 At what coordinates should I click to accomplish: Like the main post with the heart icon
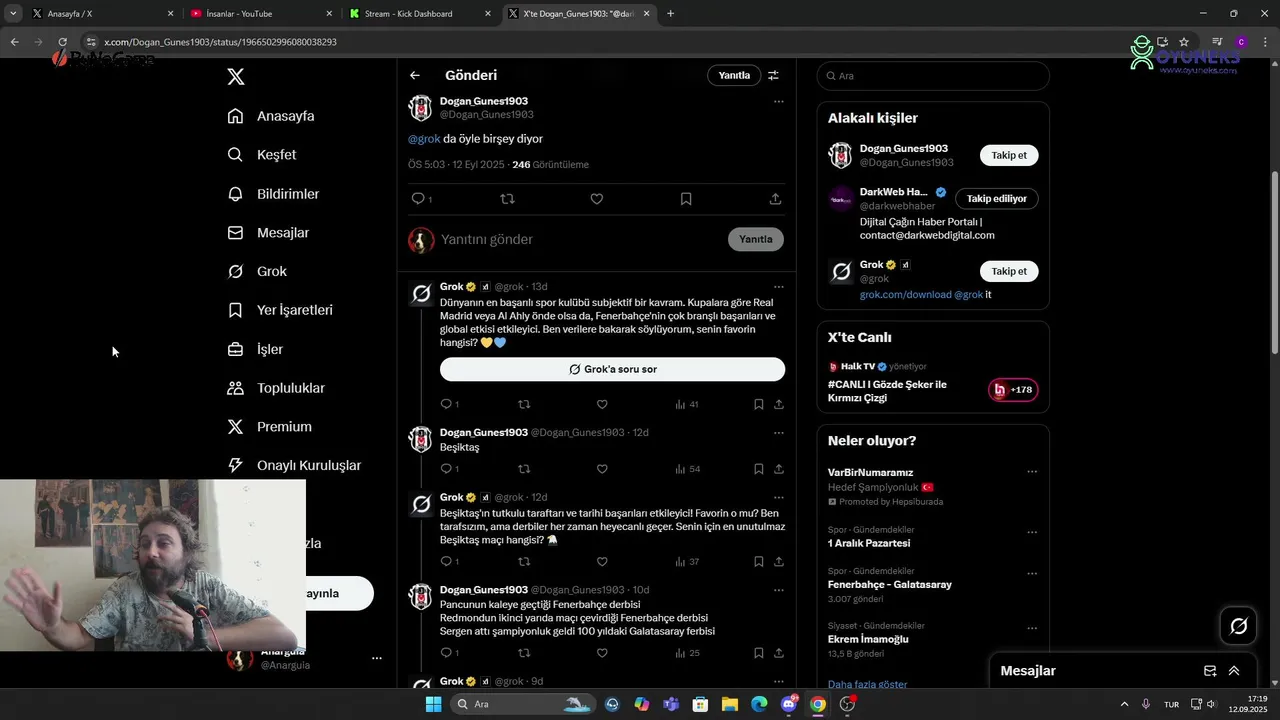[597, 199]
